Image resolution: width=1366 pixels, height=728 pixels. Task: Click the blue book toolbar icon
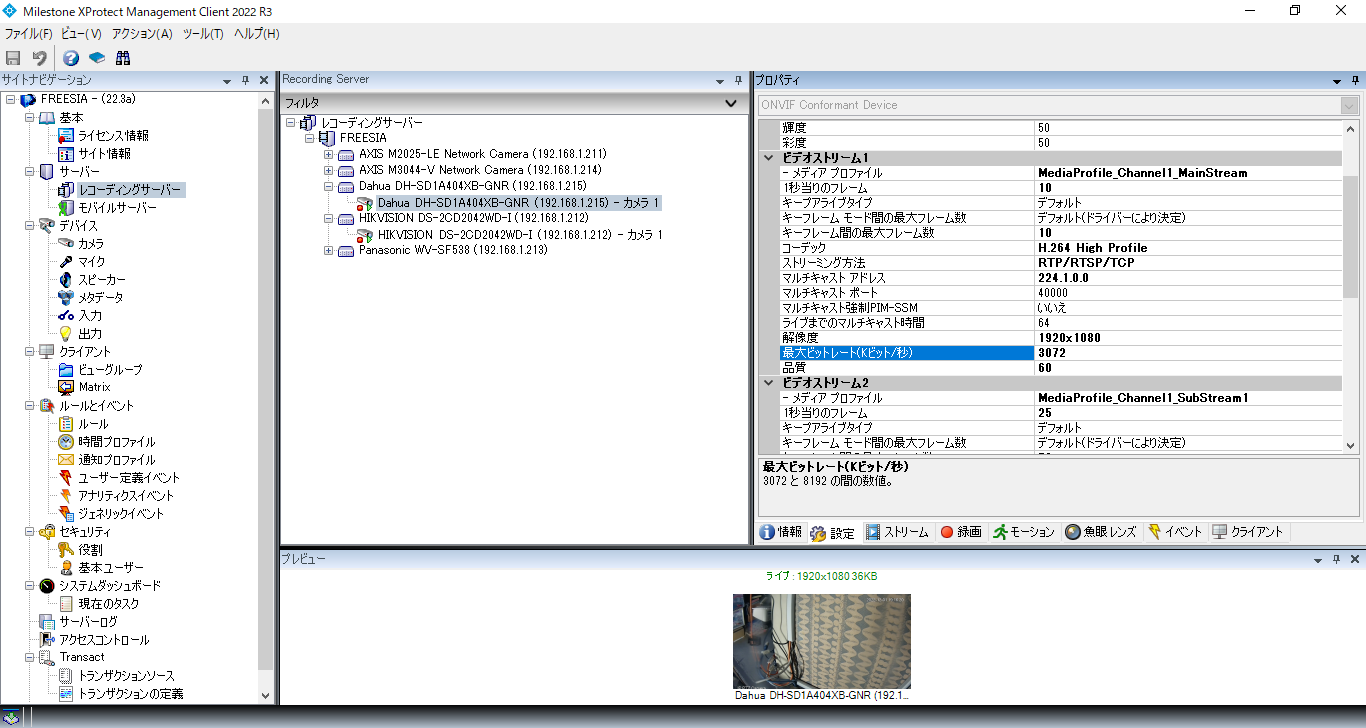click(x=97, y=58)
